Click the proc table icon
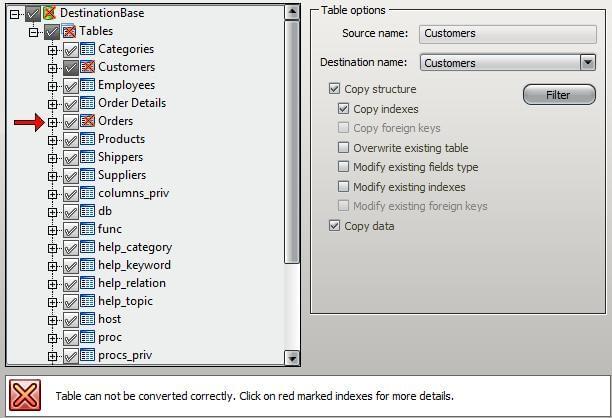The height and width of the screenshot is (418, 612). [87, 337]
